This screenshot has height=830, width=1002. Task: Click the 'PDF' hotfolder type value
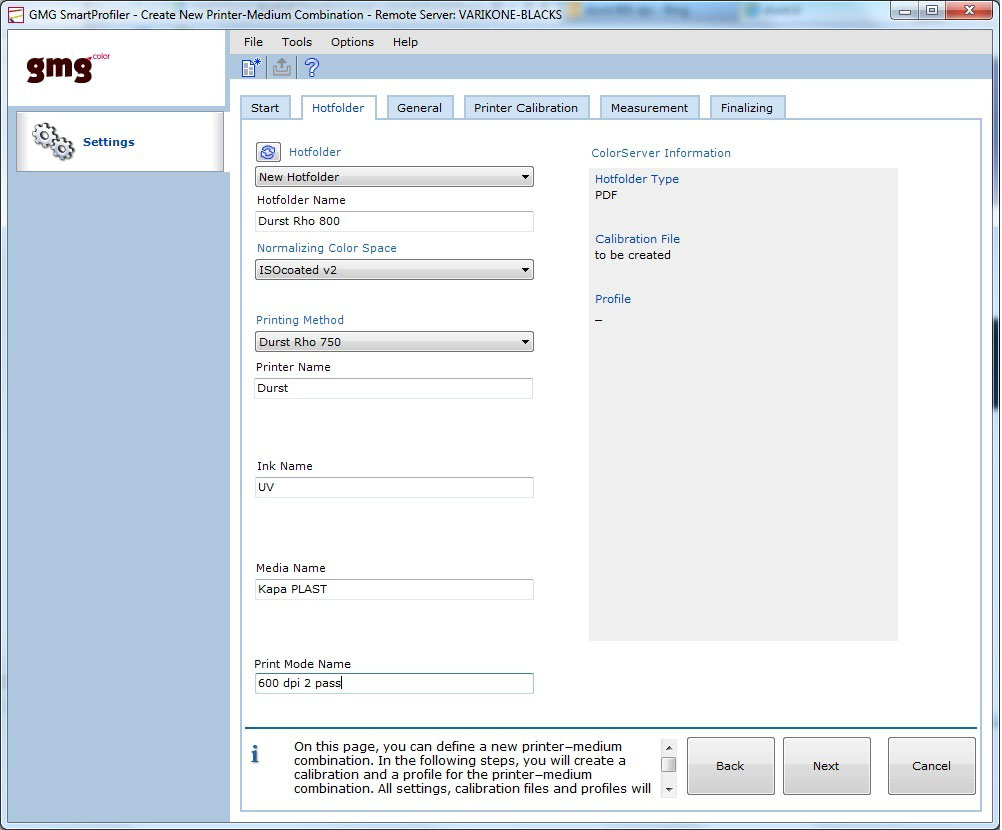pyautogui.click(x=606, y=195)
